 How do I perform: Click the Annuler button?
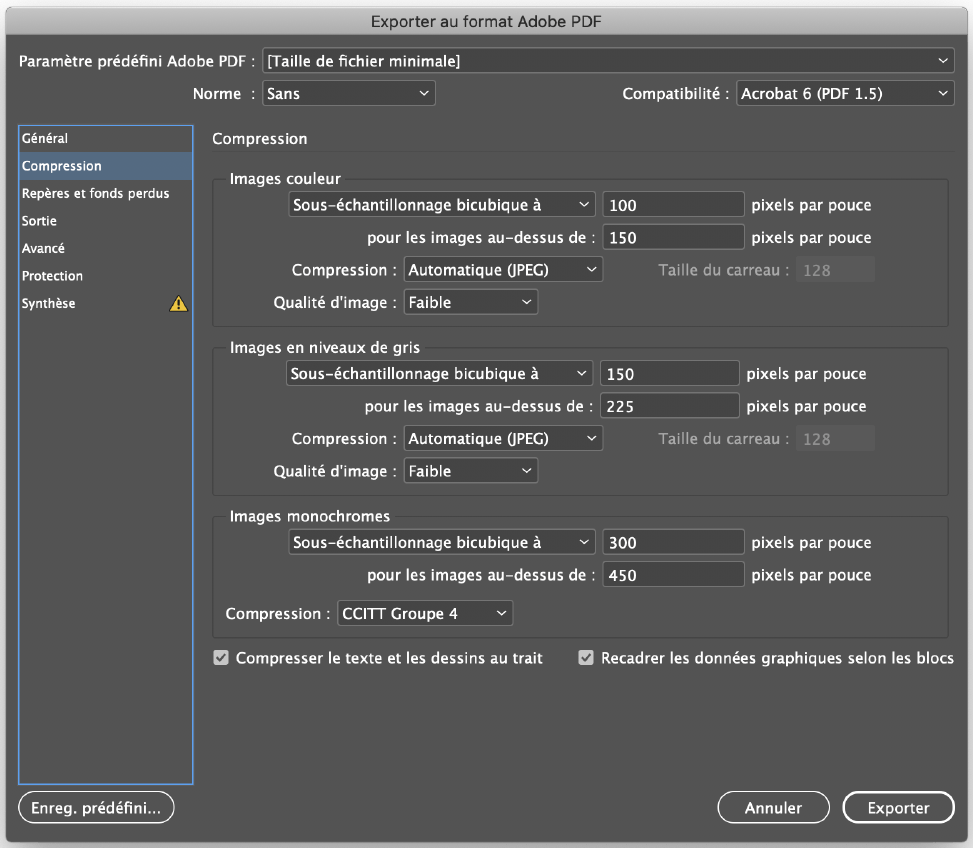tap(773, 808)
